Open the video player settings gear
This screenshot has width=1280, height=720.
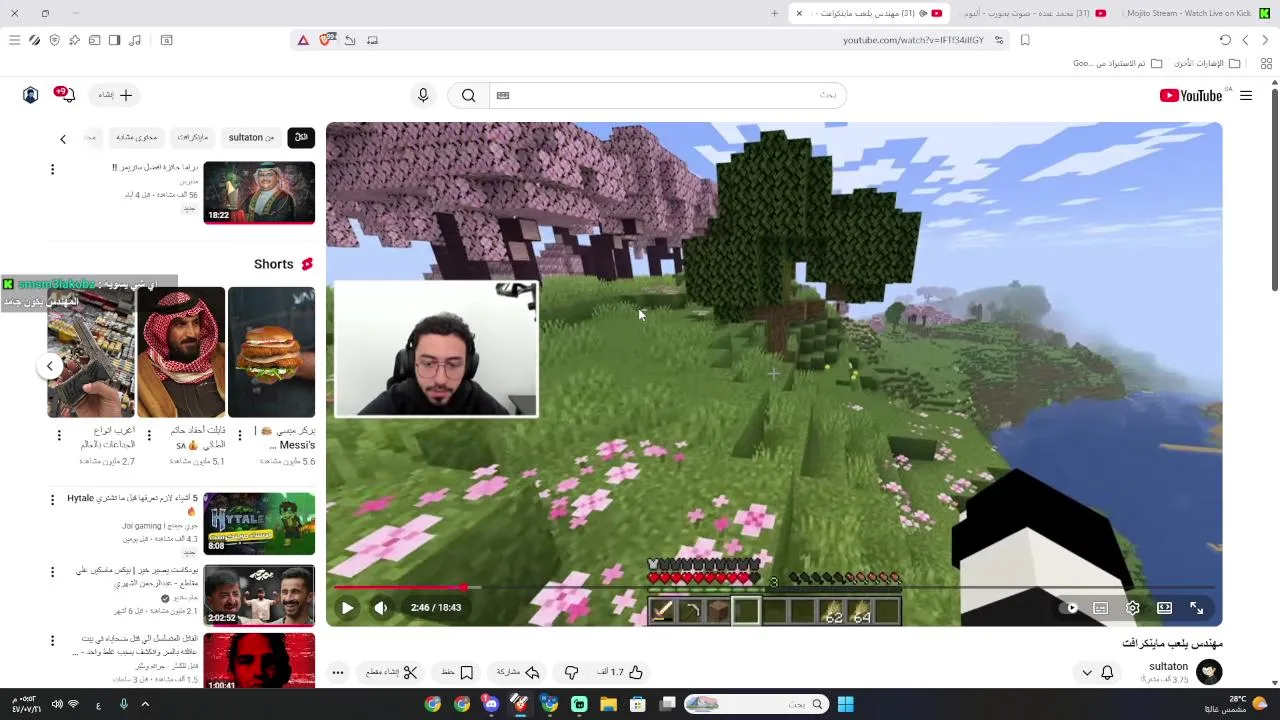click(x=1133, y=607)
